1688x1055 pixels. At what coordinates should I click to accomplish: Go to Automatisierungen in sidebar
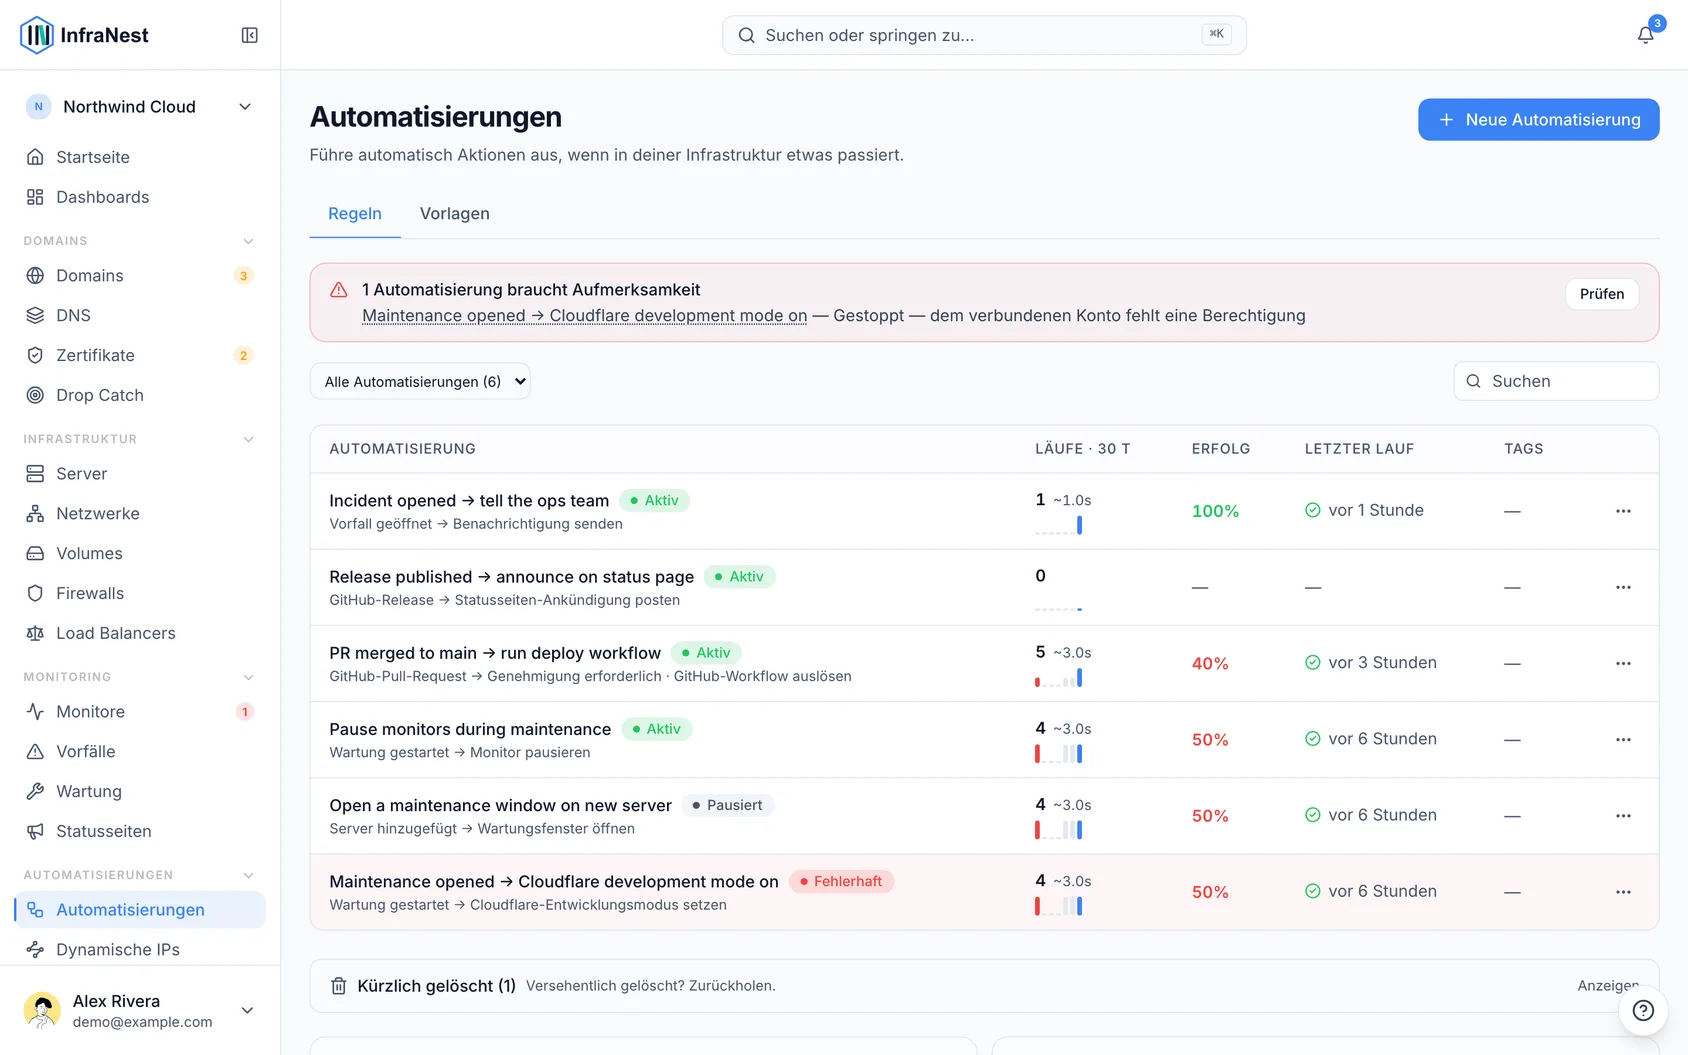coord(140,909)
